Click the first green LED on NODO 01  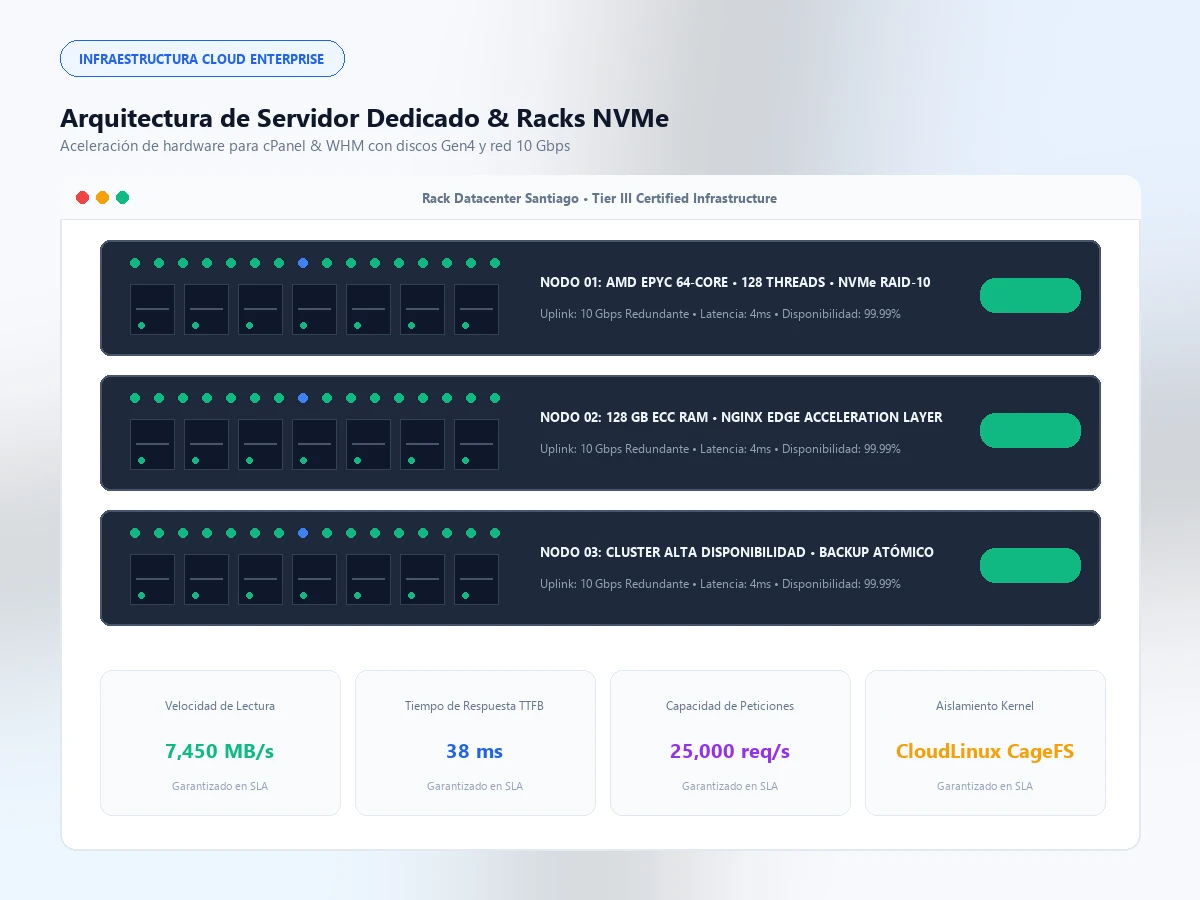click(135, 263)
